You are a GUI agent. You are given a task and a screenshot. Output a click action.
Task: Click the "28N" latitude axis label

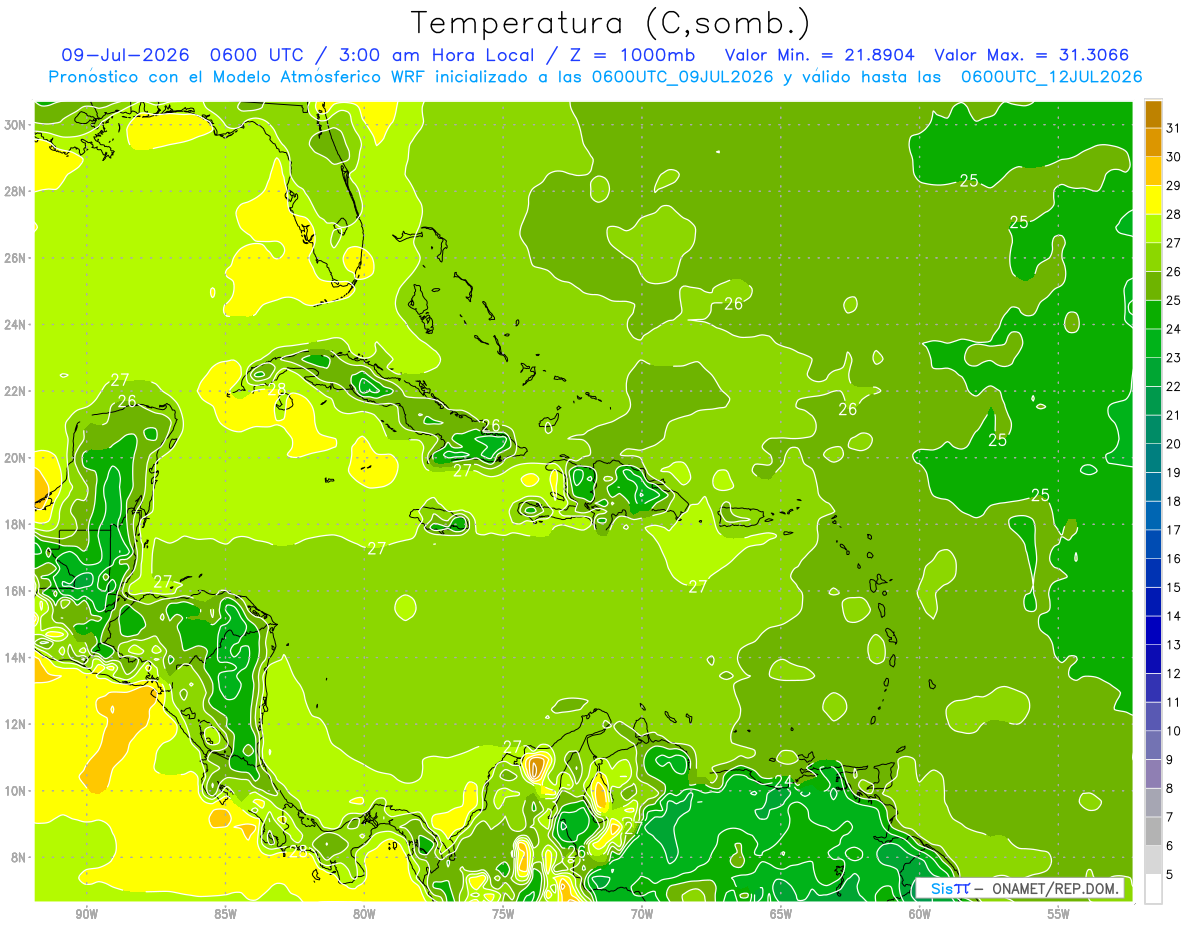(17, 191)
